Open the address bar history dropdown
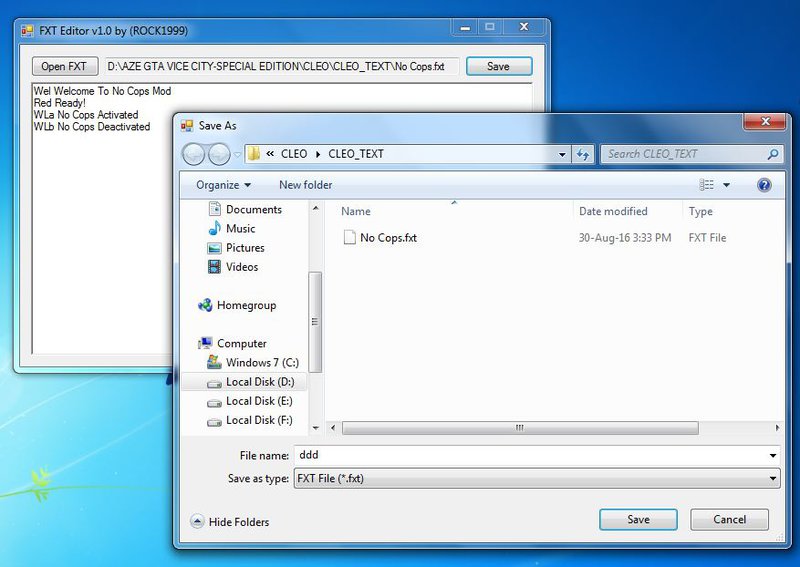The image size is (800, 567). [x=562, y=154]
